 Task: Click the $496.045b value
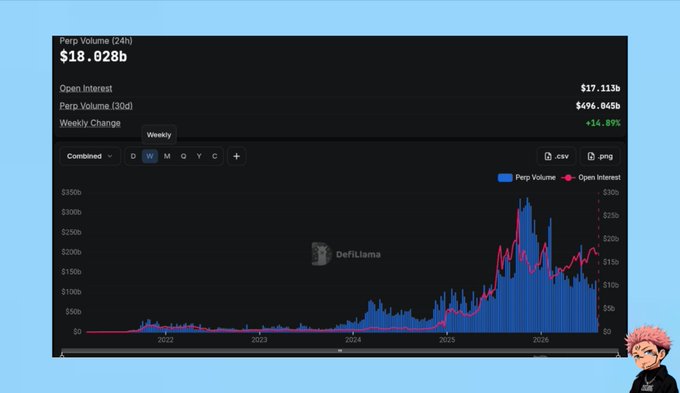point(598,105)
